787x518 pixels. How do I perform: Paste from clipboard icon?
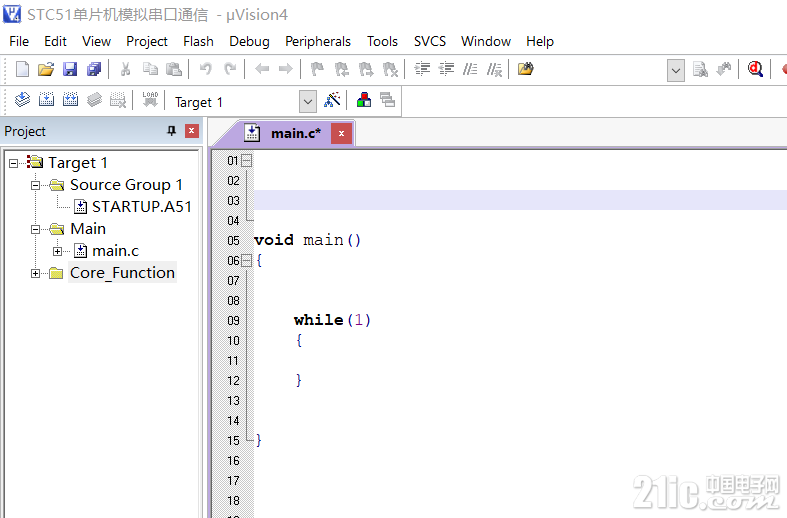point(174,69)
